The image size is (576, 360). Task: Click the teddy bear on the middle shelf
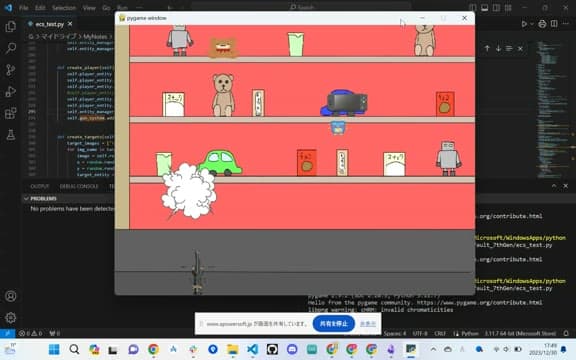click(x=223, y=95)
